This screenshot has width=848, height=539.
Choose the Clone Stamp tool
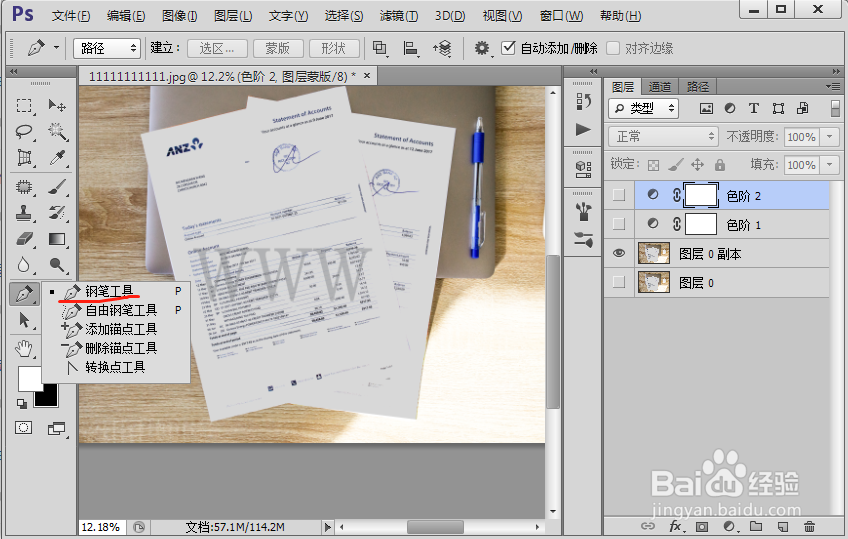[x=24, y=213]
